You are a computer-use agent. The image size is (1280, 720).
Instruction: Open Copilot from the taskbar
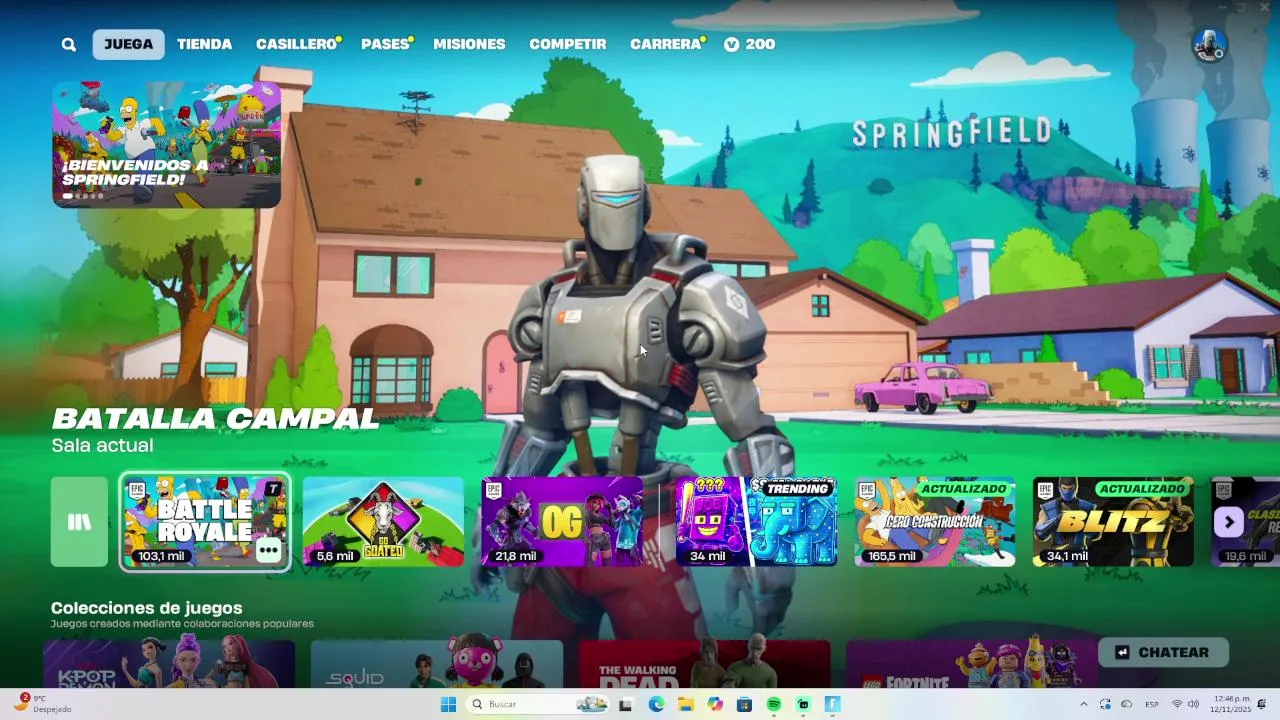715,704
